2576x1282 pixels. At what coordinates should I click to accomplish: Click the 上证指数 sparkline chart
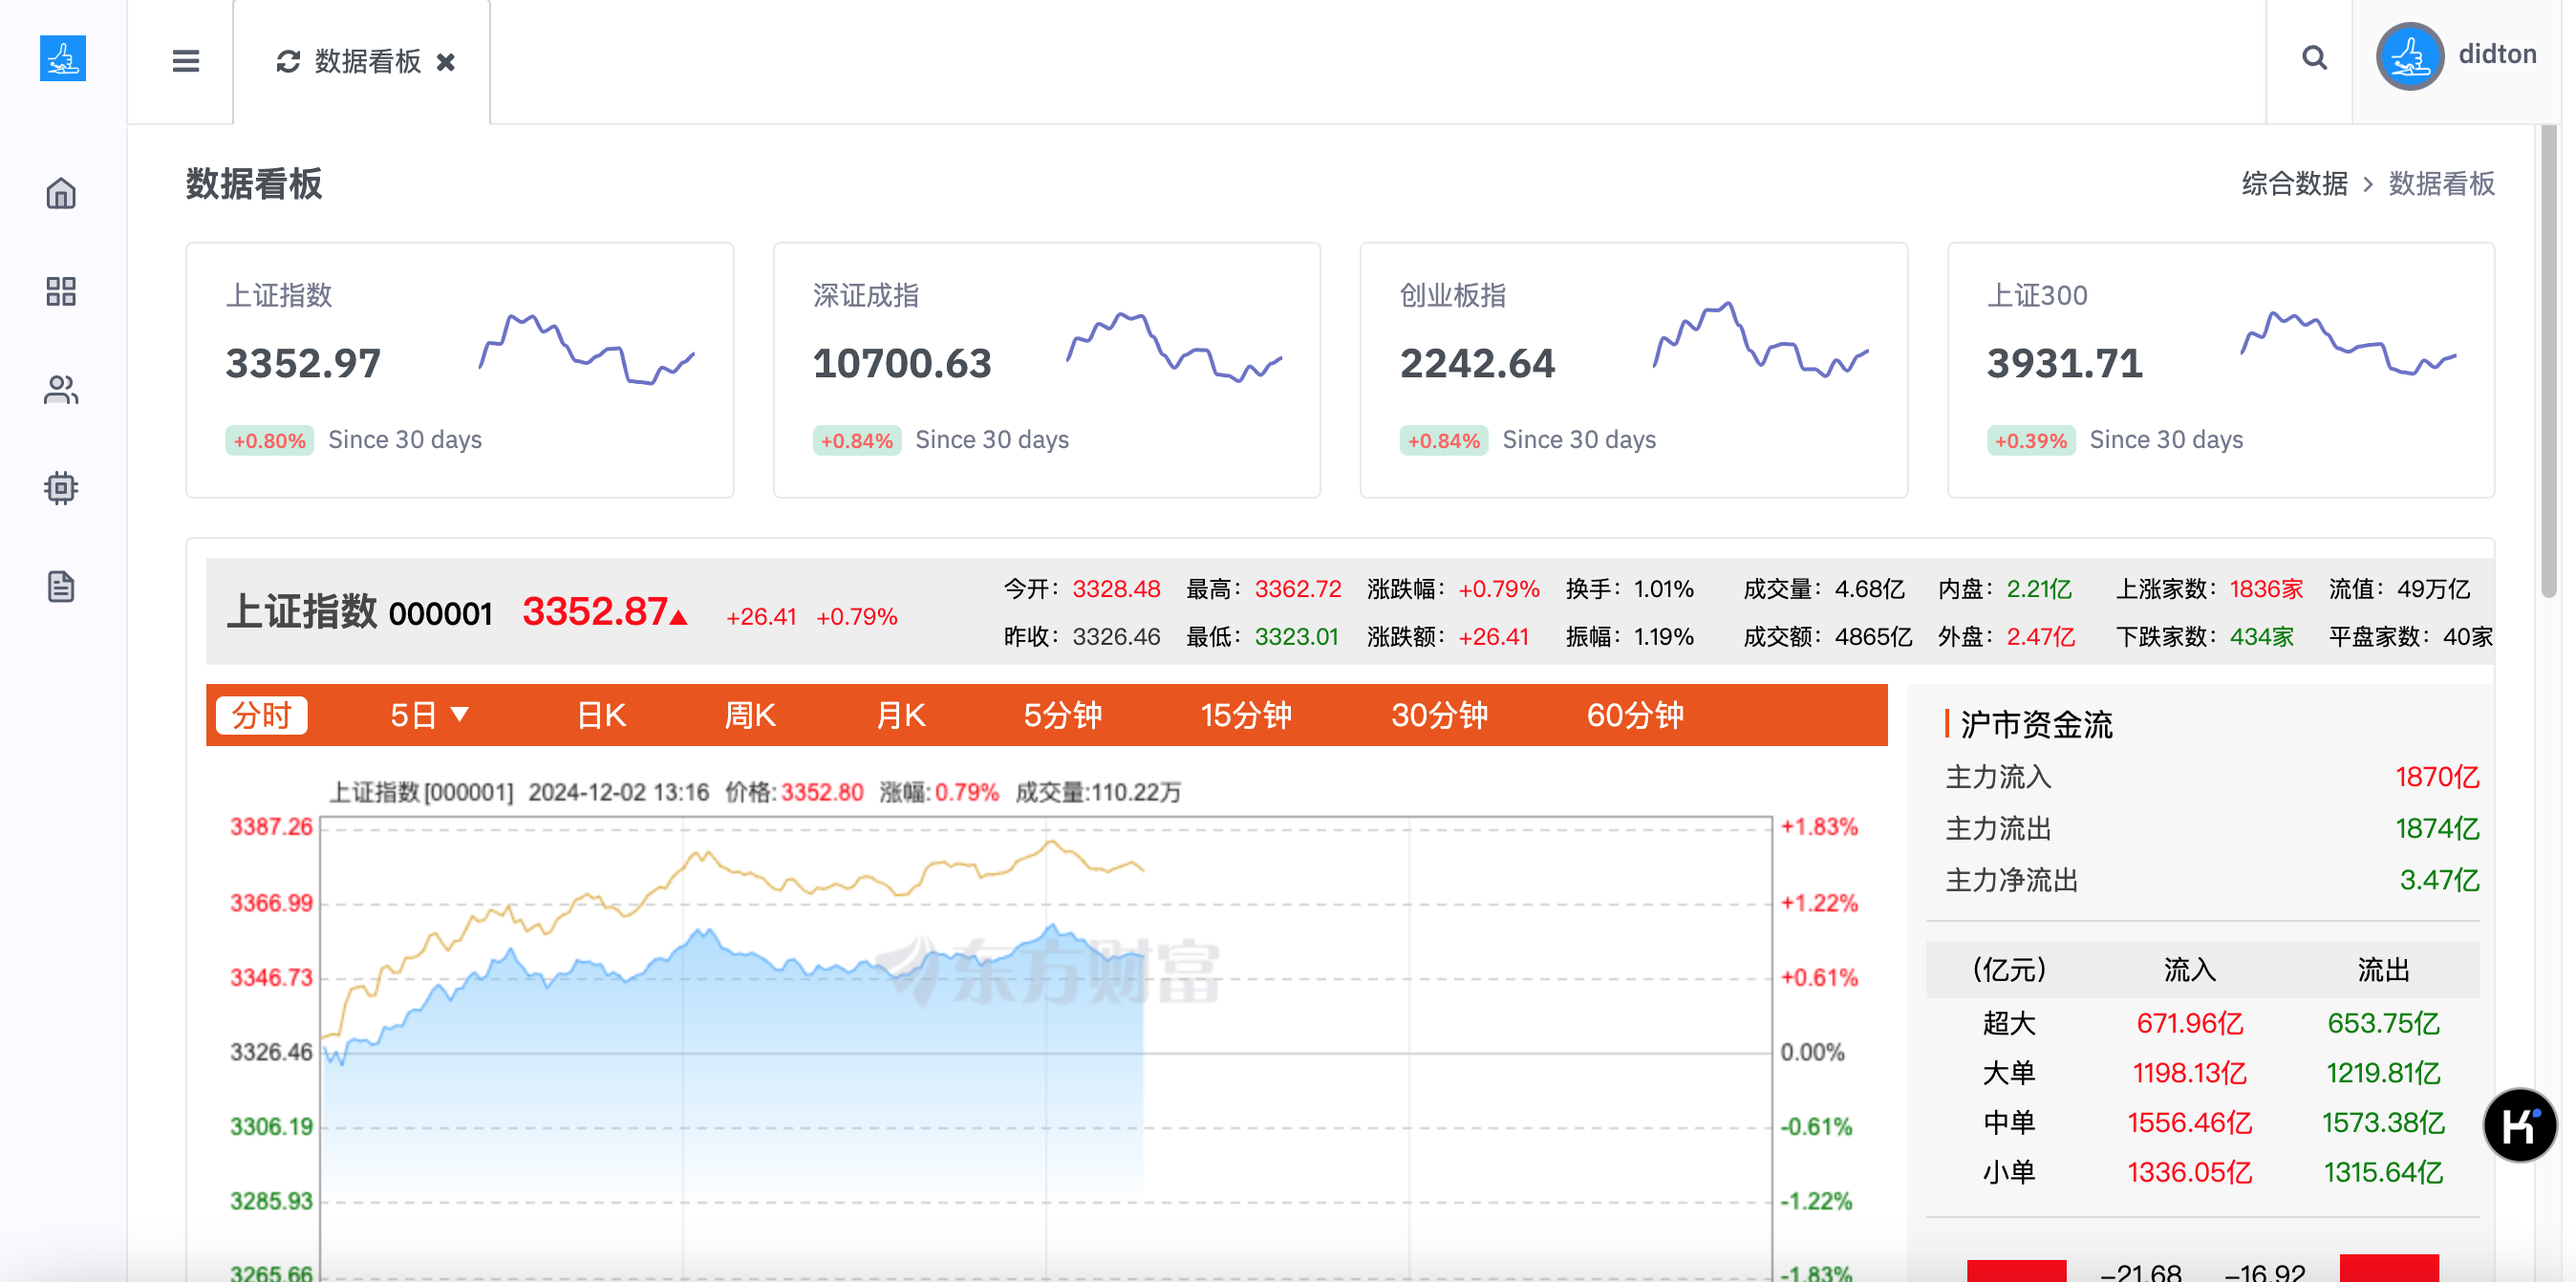(587, 348)
